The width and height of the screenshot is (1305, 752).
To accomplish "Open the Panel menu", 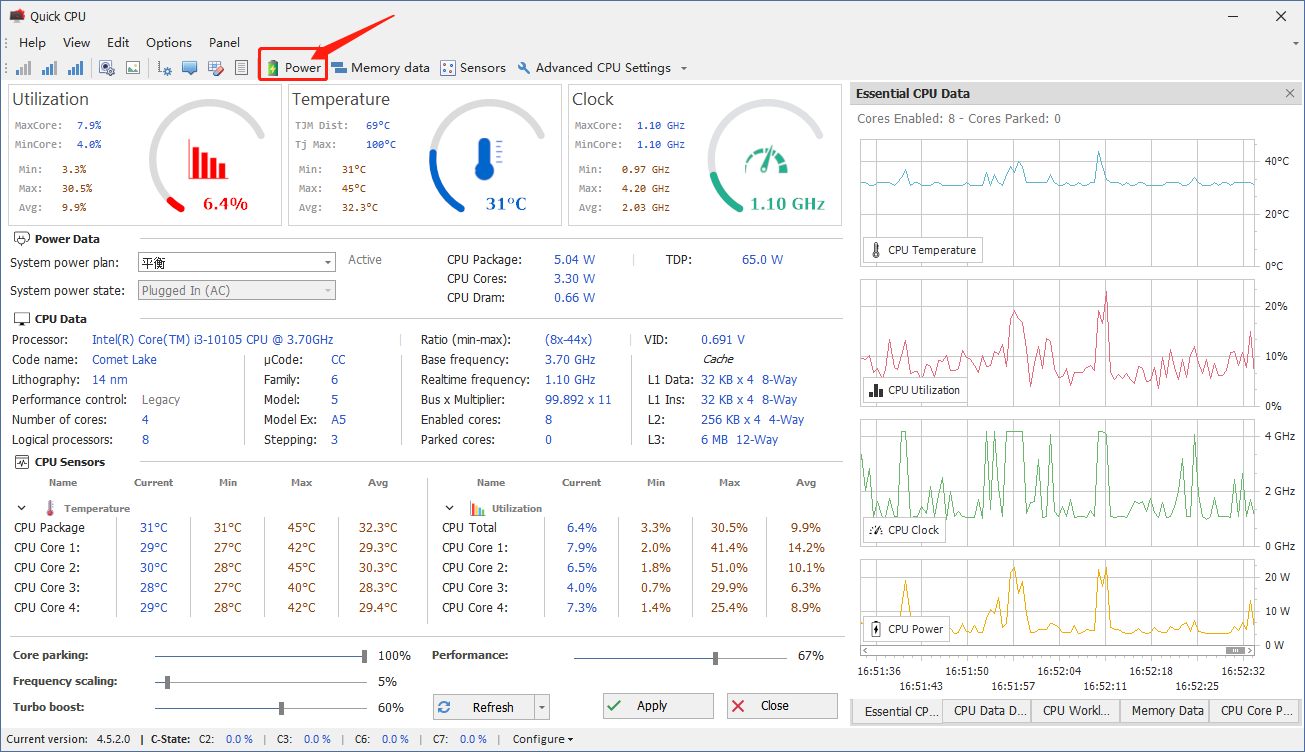I will click(x=224, y=42).
